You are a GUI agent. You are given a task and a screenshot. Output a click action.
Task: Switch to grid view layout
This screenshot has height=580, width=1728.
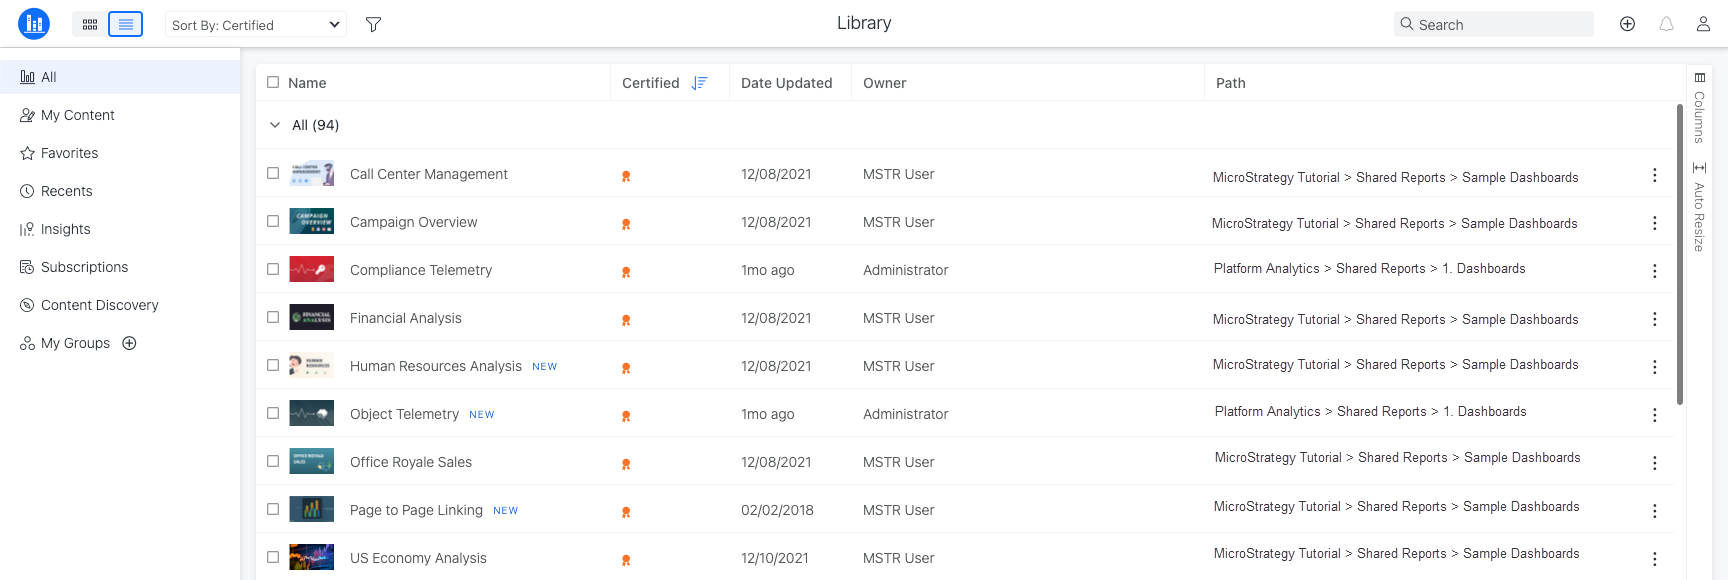pos(90,24)
